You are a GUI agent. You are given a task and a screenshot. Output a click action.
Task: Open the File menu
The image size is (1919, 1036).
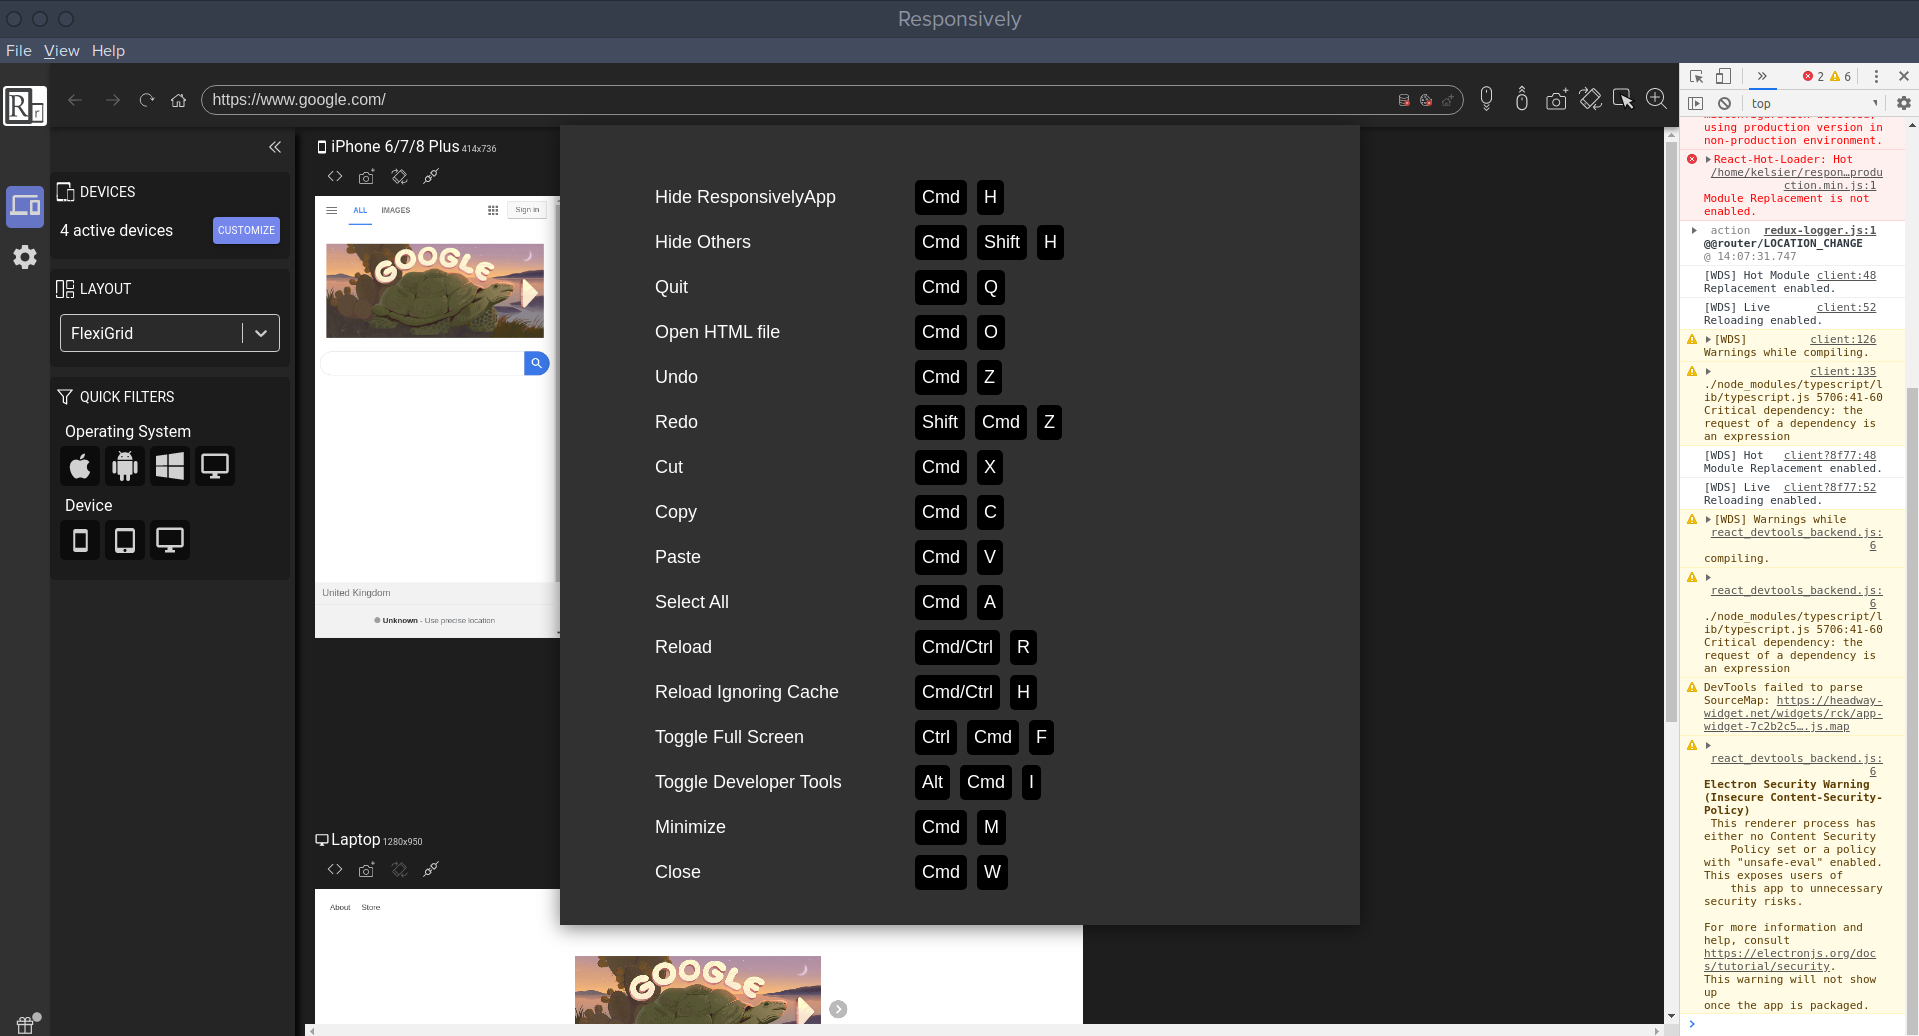(x=19, y=51)
